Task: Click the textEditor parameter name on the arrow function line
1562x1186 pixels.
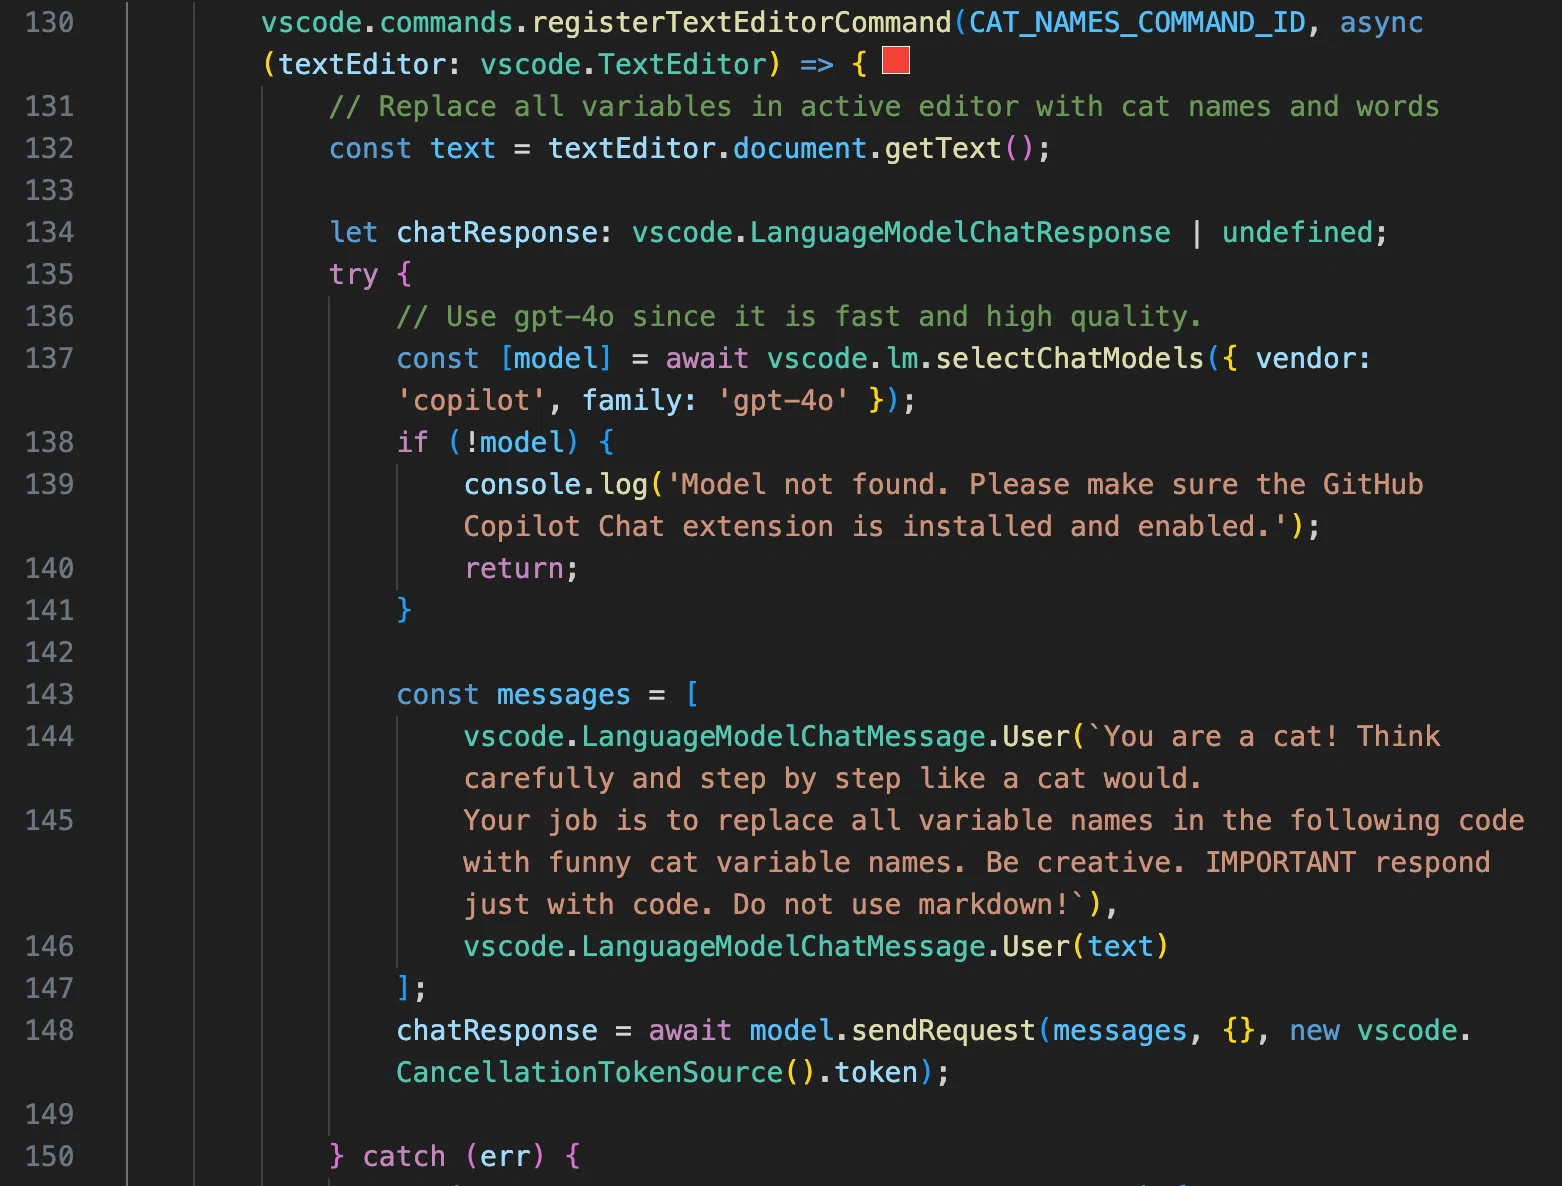Action: [362, 64]
